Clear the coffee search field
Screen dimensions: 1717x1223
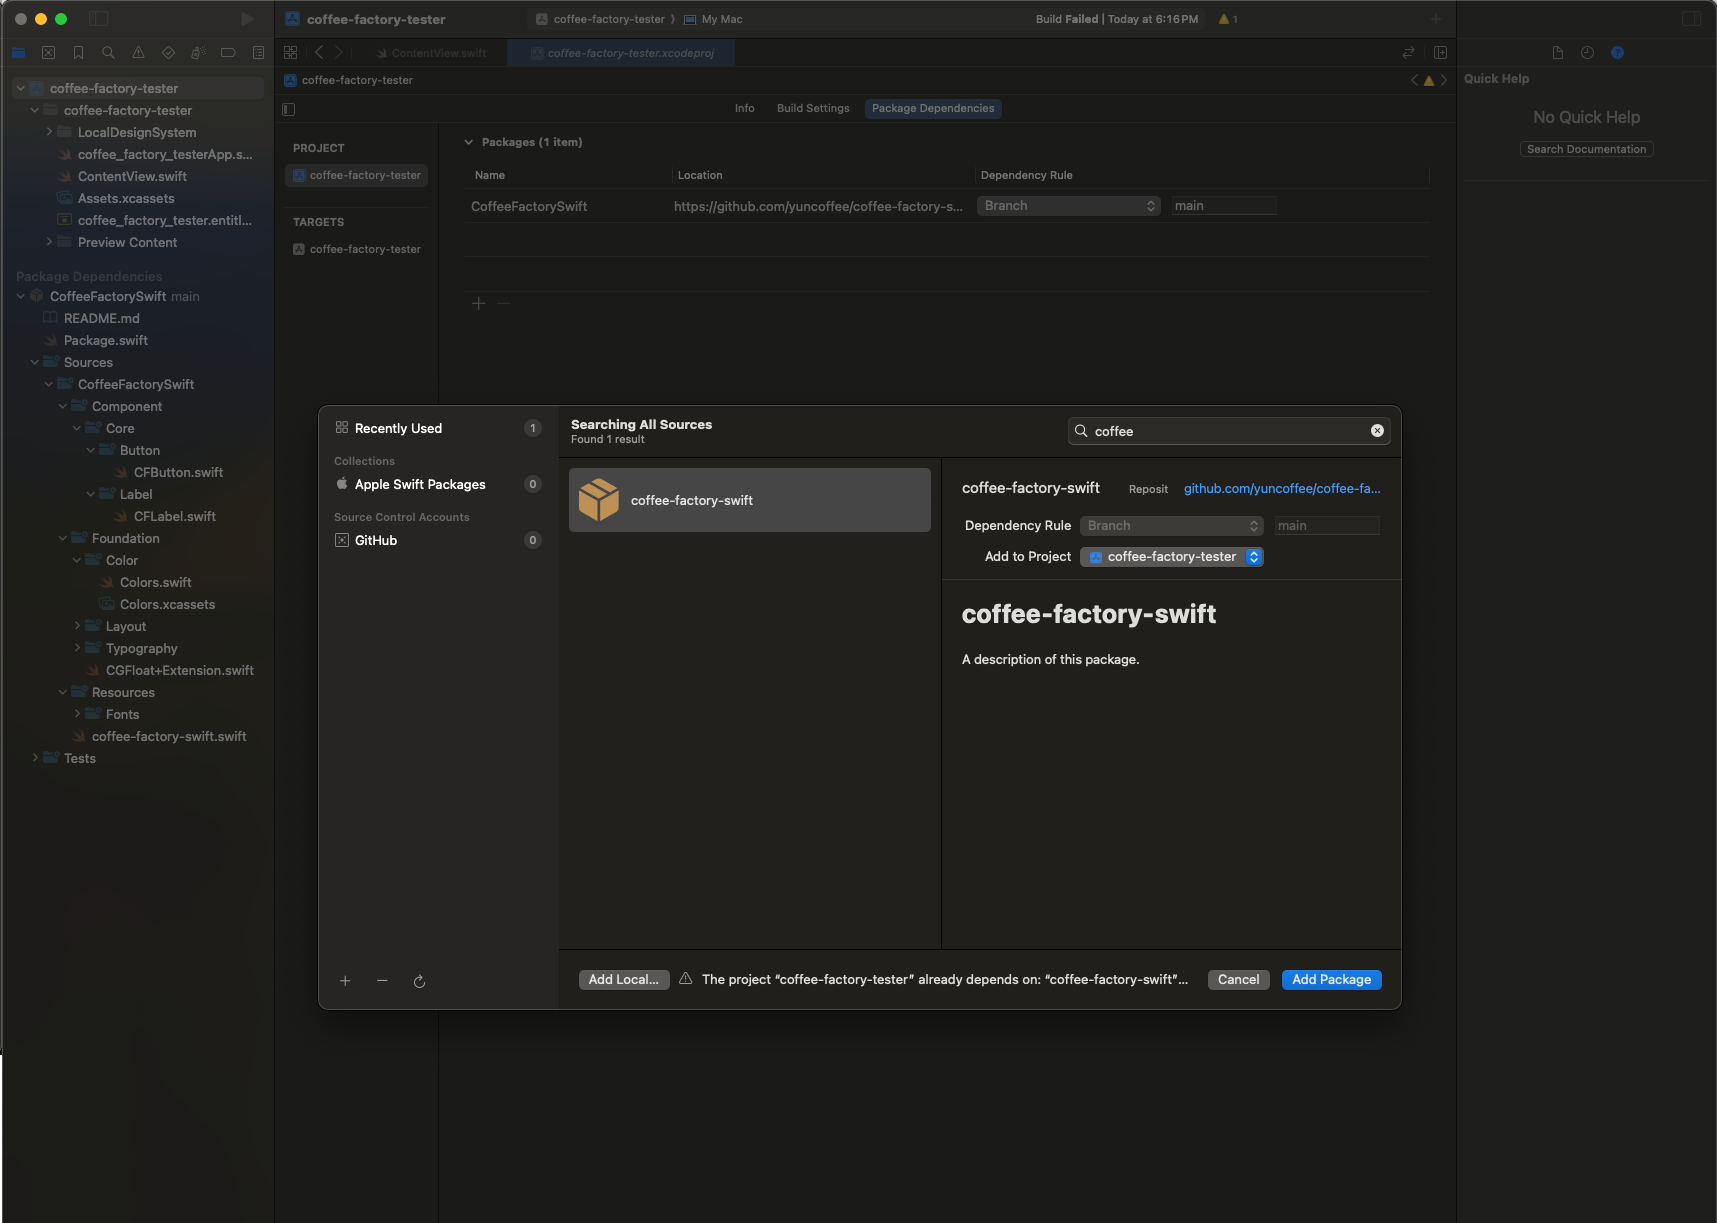tap(1377, 431)
